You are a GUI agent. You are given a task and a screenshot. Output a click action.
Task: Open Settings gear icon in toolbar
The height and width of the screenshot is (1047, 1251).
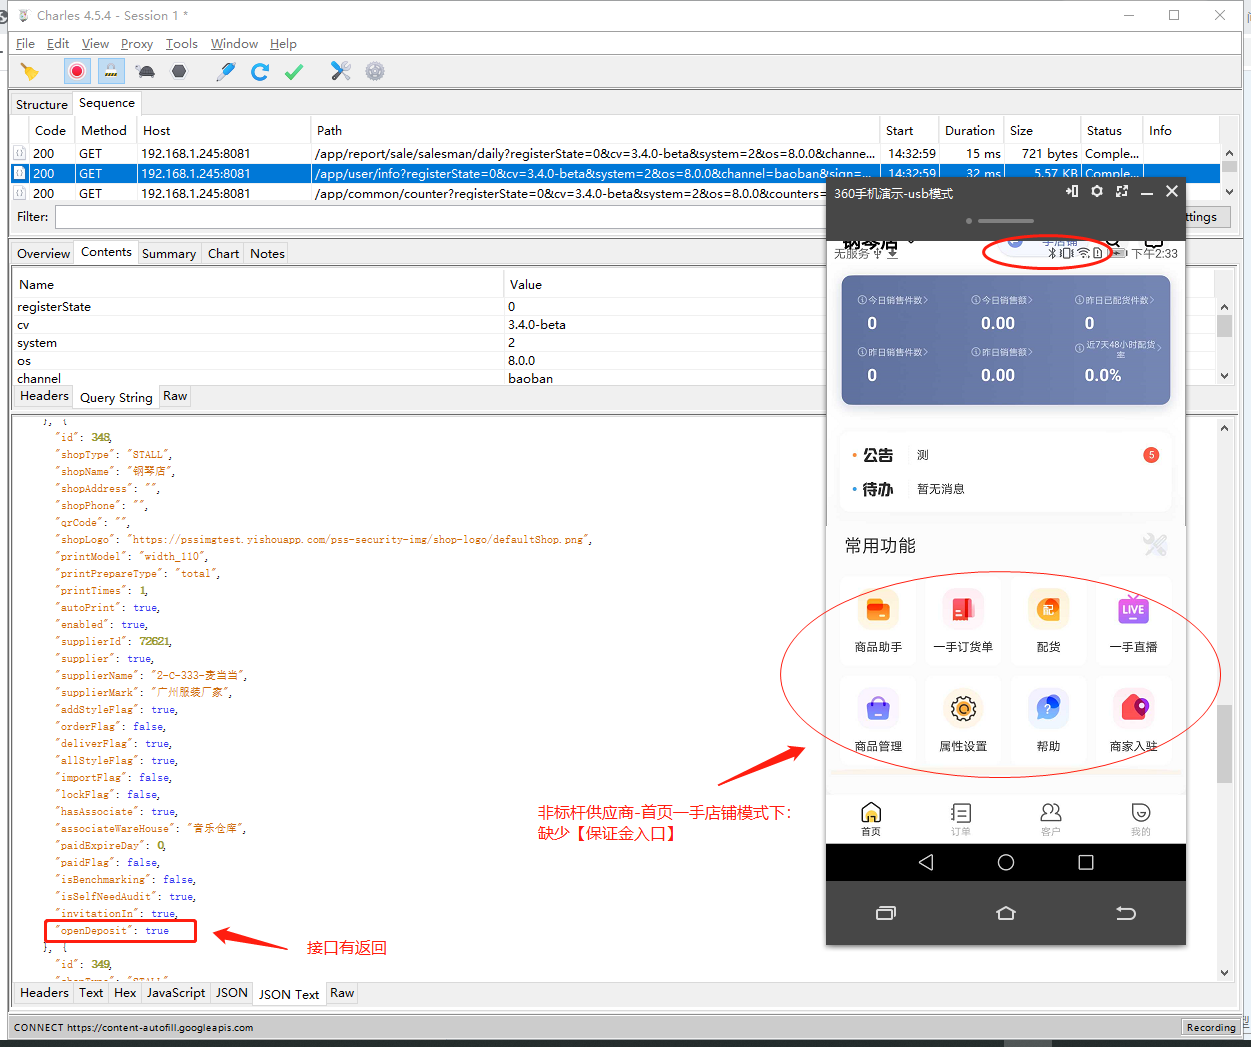[375, 71]
